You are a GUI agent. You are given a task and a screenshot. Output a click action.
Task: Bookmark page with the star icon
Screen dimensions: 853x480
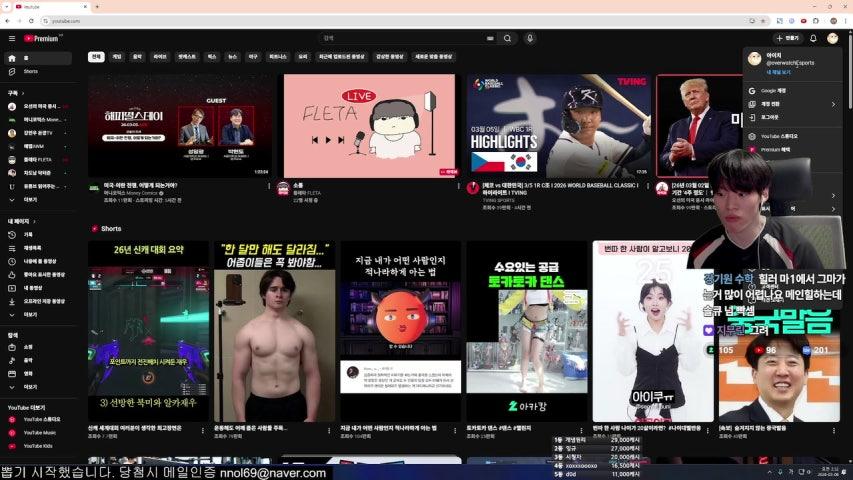coord(763,20)
